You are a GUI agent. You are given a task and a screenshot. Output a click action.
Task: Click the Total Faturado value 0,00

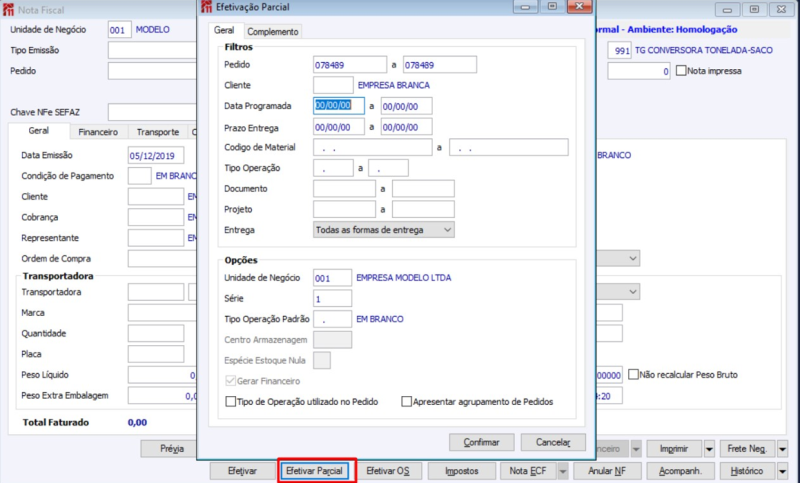coord(137,422)
